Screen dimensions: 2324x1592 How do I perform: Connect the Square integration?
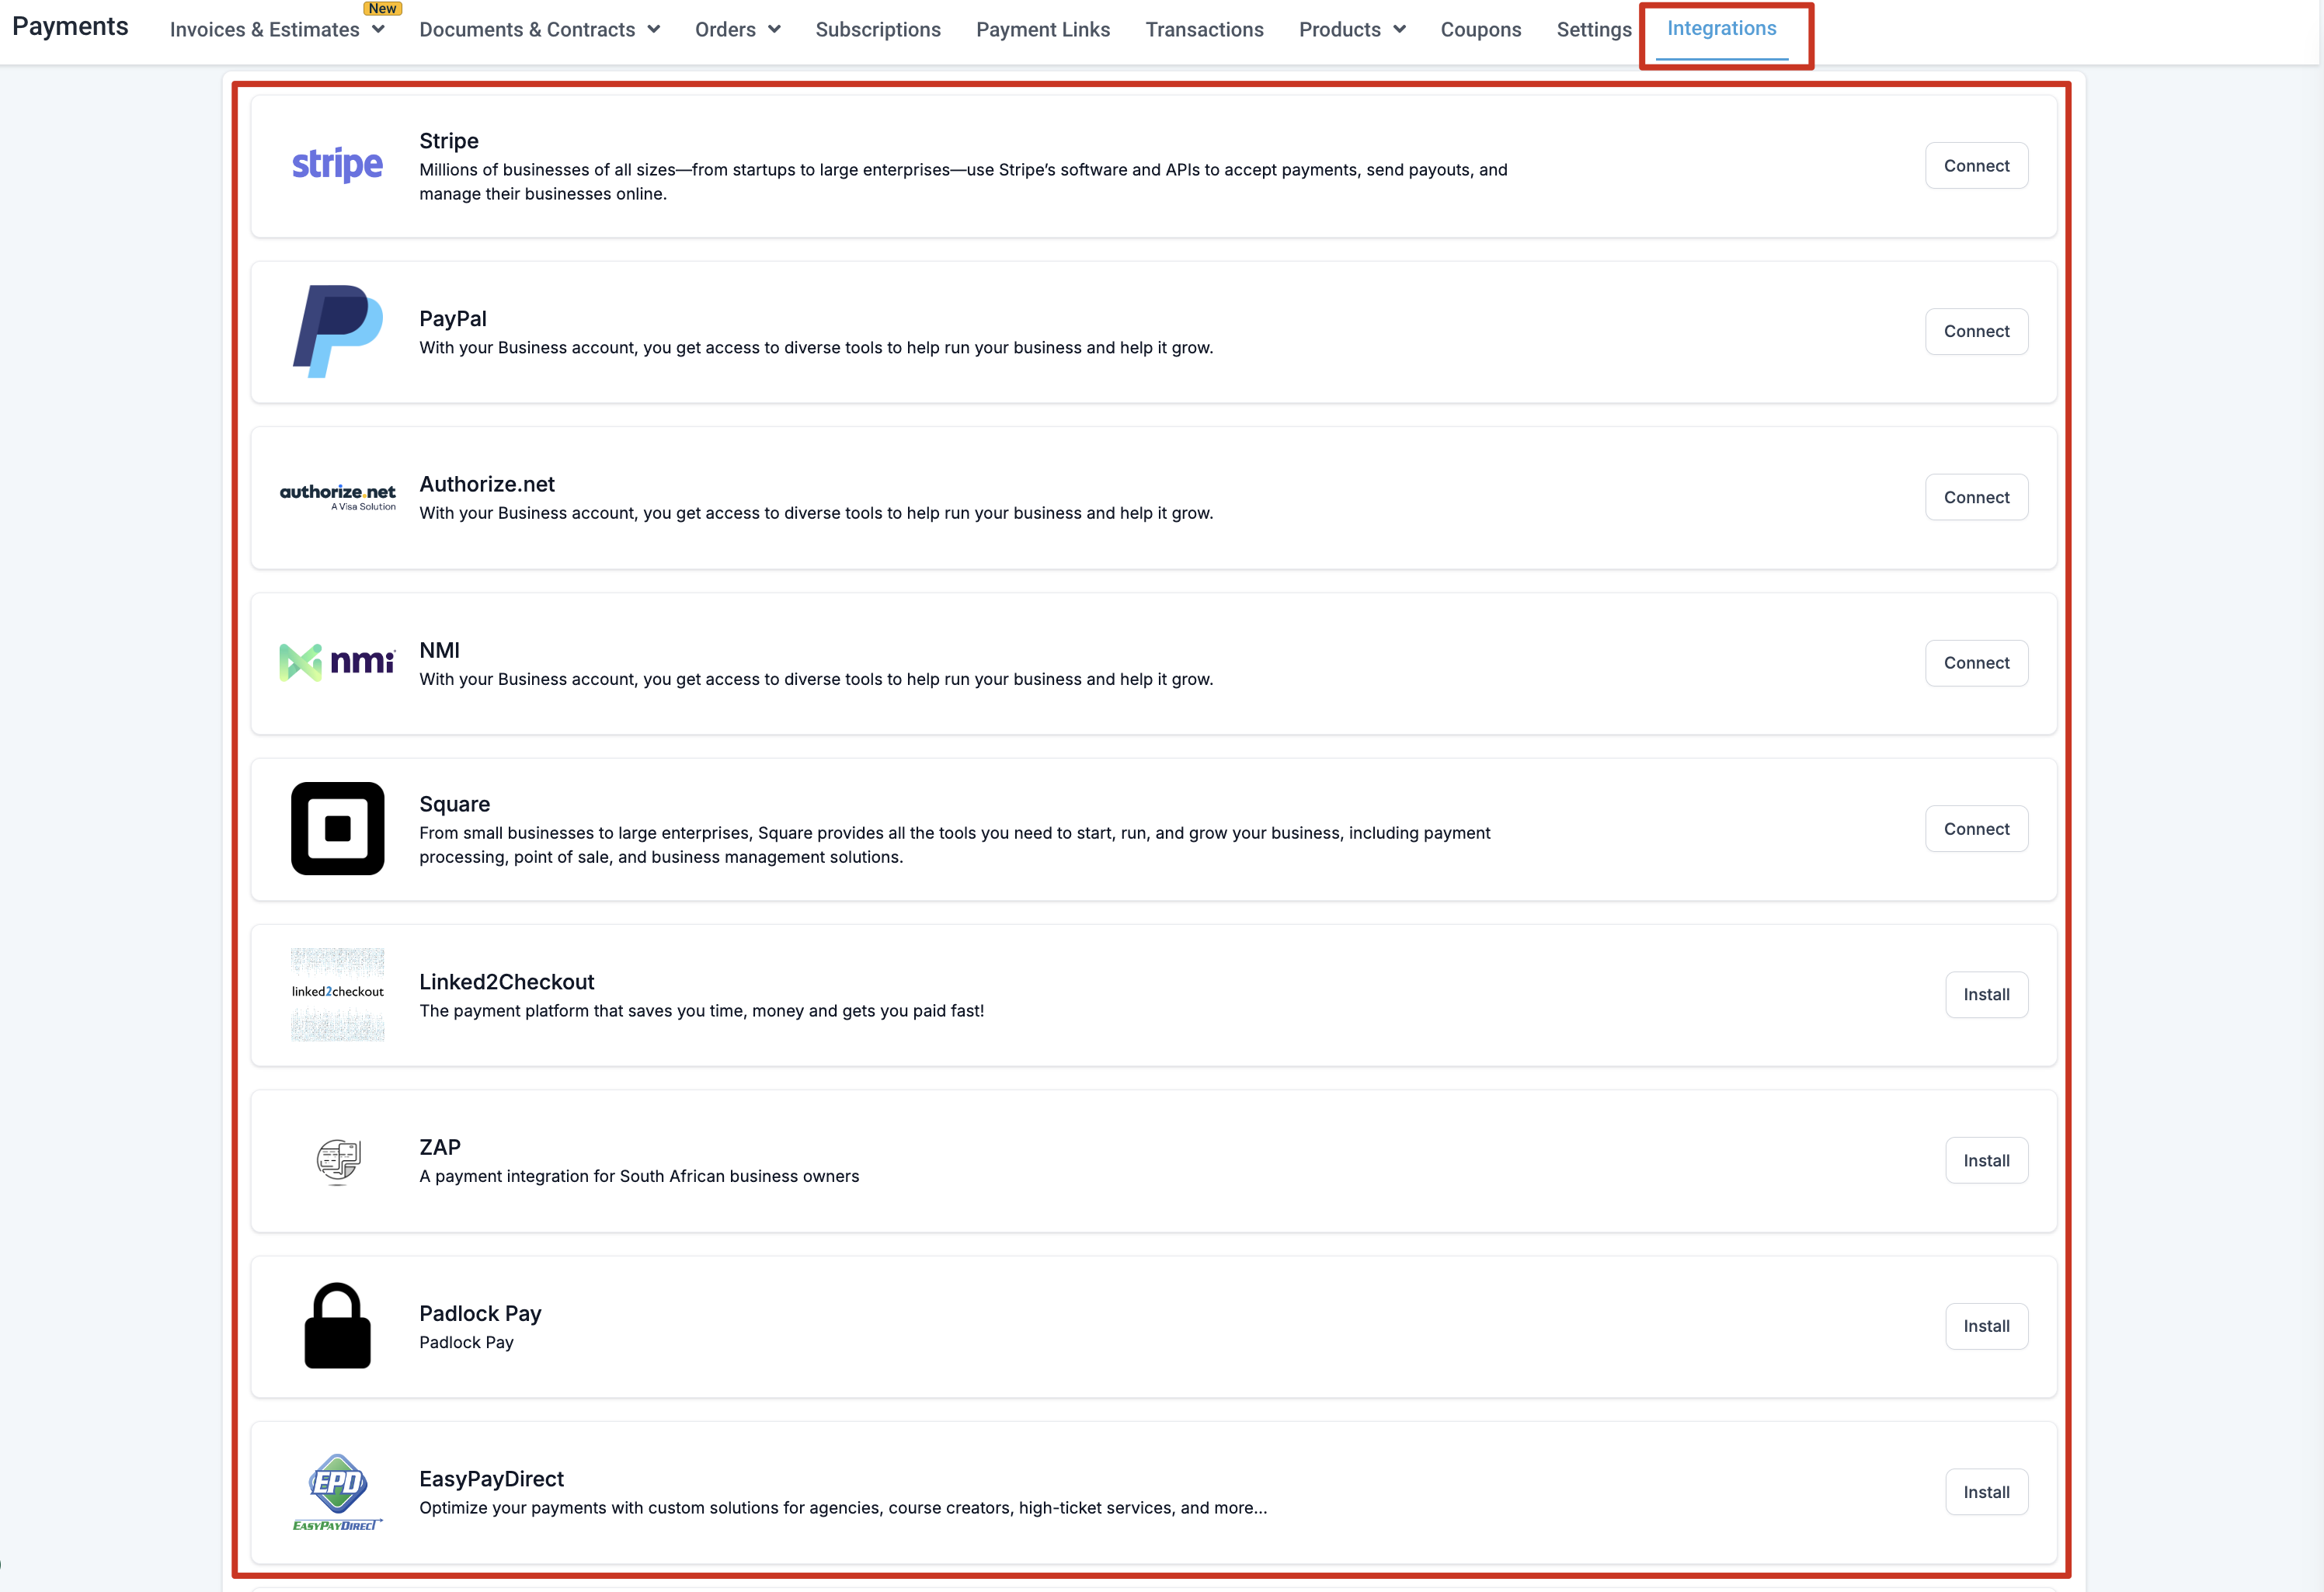[1975, 829]
